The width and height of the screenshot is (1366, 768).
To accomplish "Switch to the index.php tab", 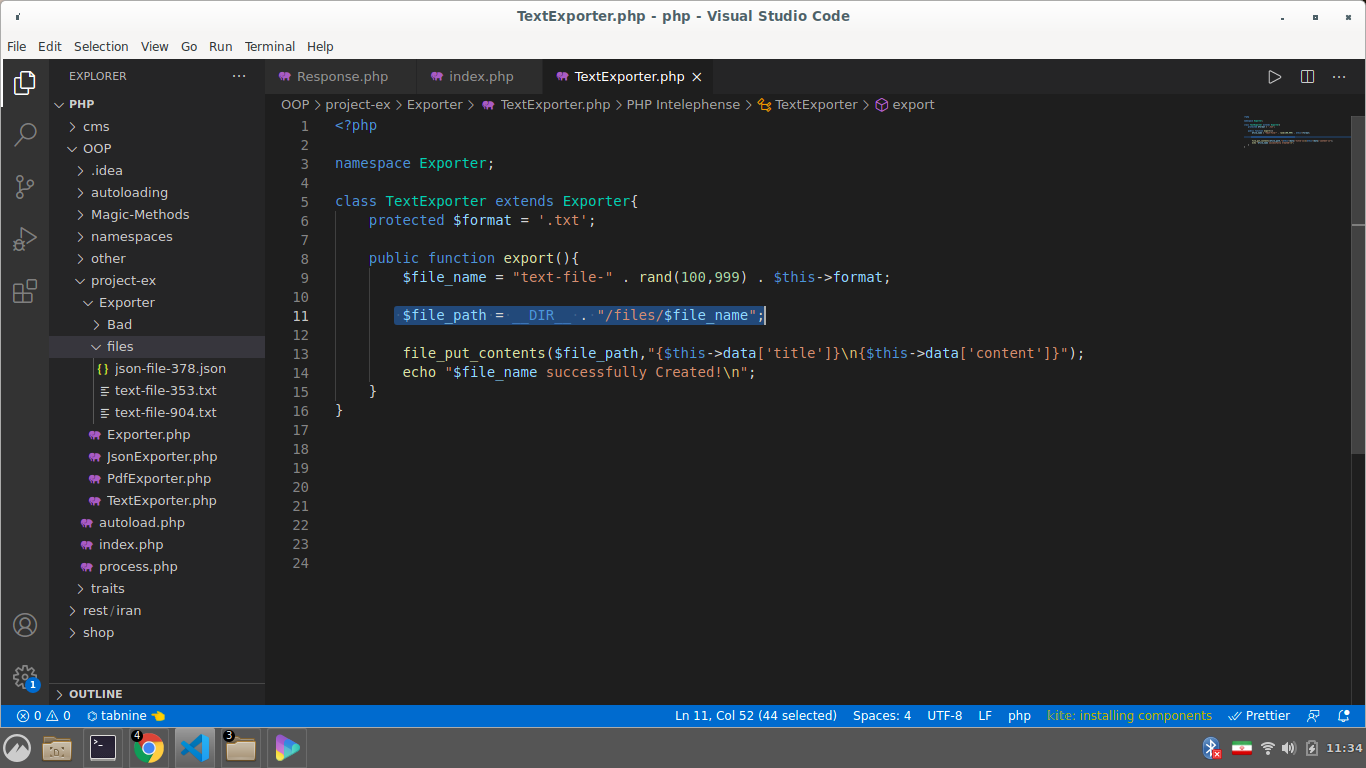I will (480, 77).
